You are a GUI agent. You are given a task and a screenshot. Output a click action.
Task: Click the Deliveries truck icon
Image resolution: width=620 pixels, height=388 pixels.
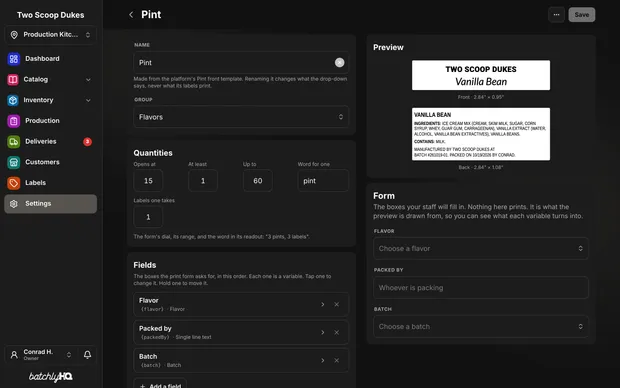(13, 142)
